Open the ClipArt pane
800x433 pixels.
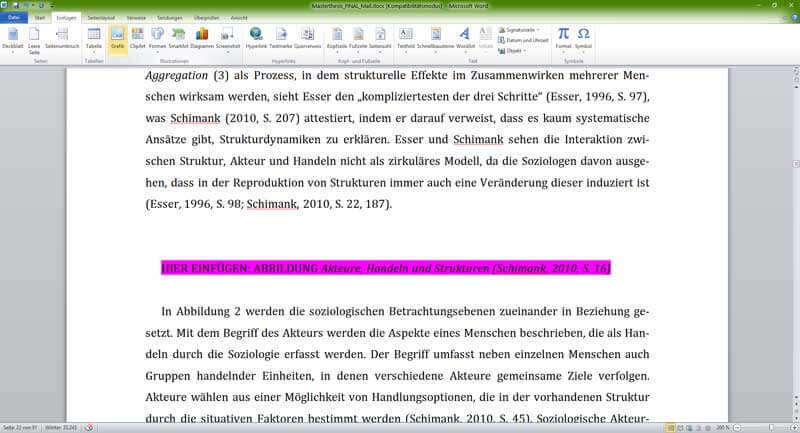138,39
